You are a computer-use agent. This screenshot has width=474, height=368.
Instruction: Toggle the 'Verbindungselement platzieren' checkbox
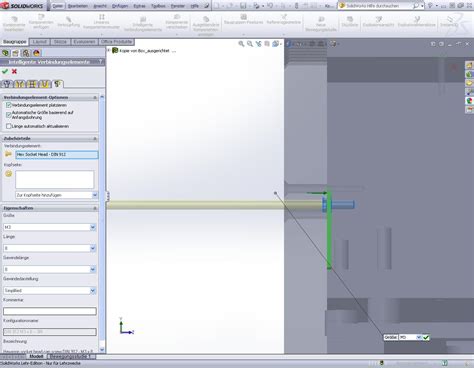pos(9,105)
